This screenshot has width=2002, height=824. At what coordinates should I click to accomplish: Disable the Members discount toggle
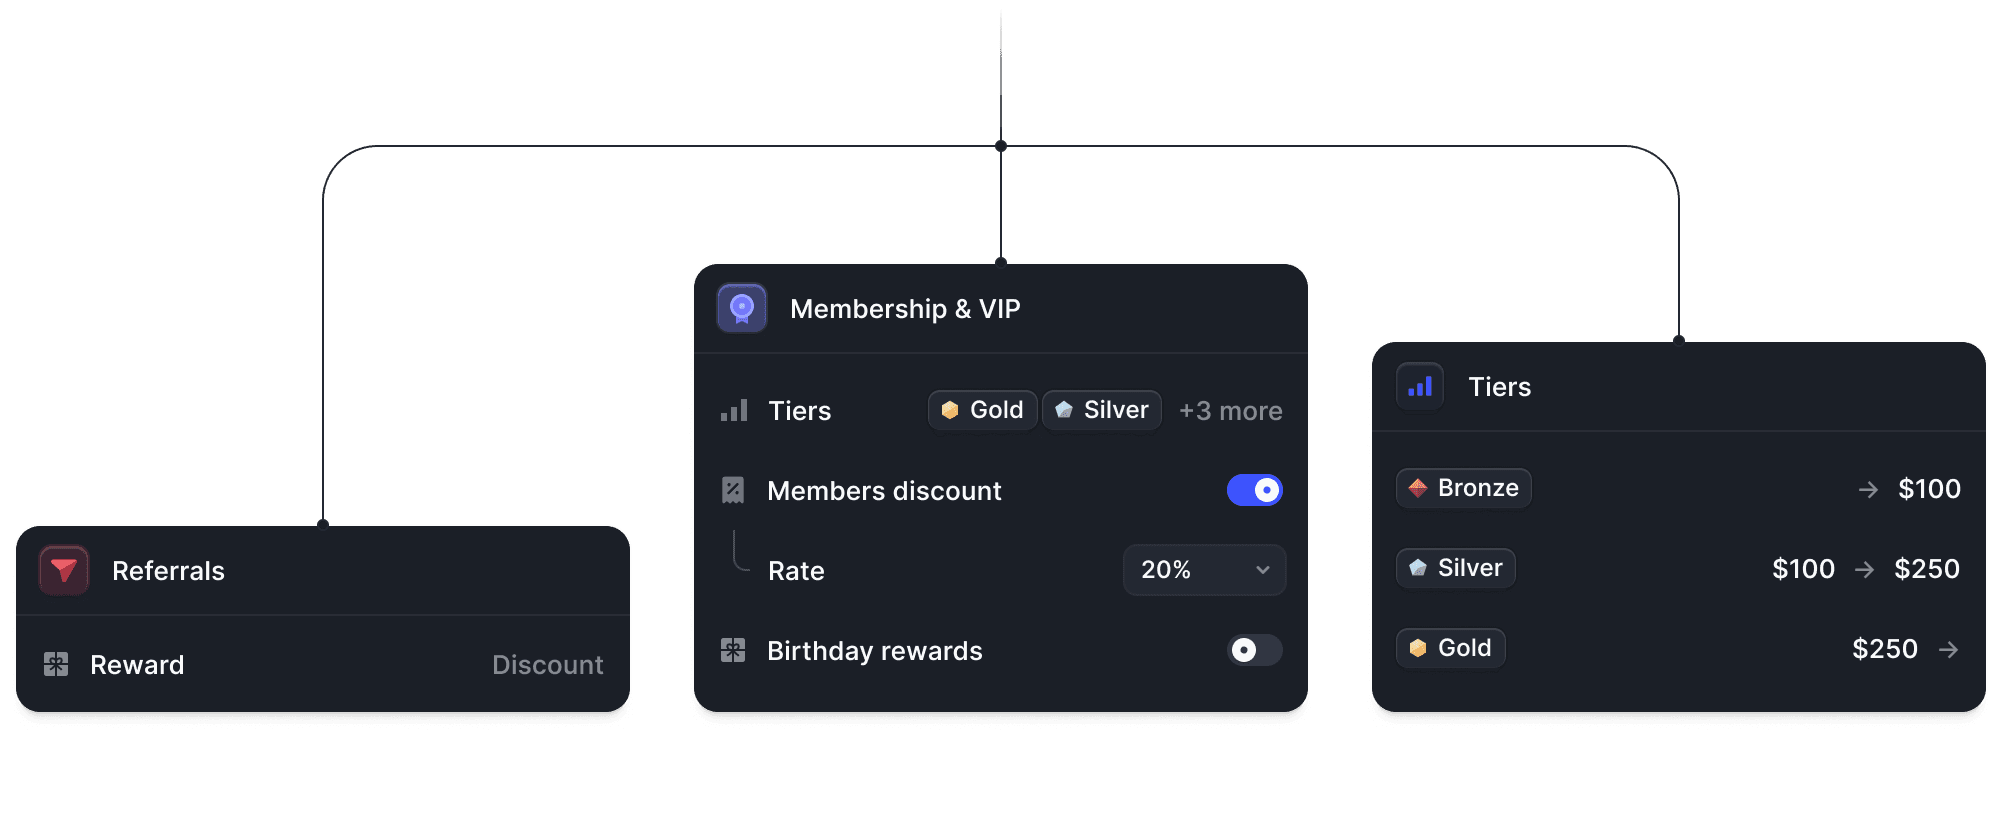(x=1254, y=490)
